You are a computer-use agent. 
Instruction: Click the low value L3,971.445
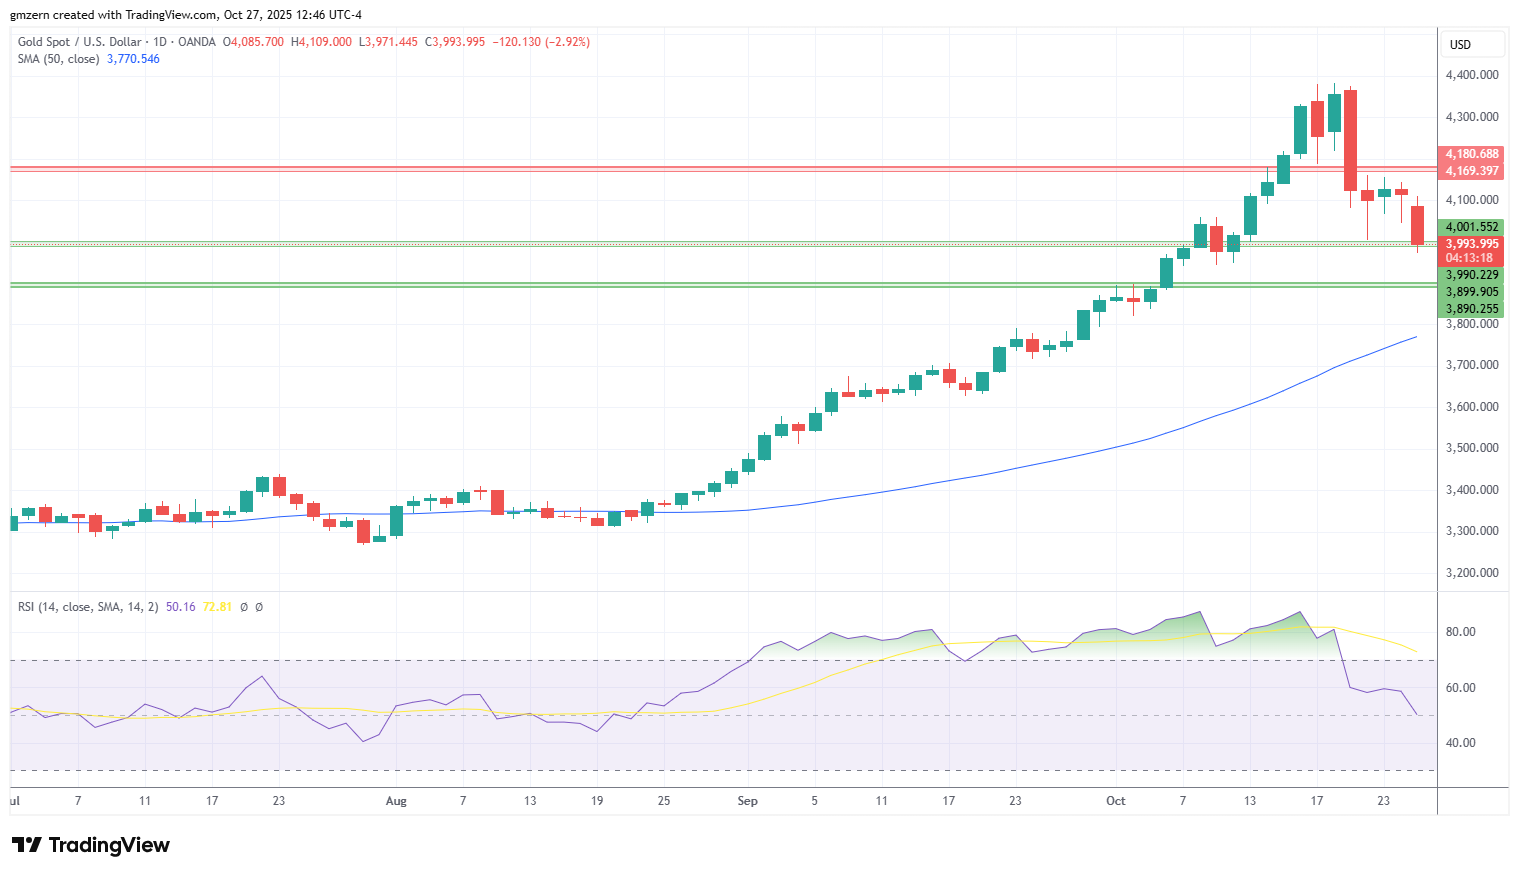coord(388,42)
